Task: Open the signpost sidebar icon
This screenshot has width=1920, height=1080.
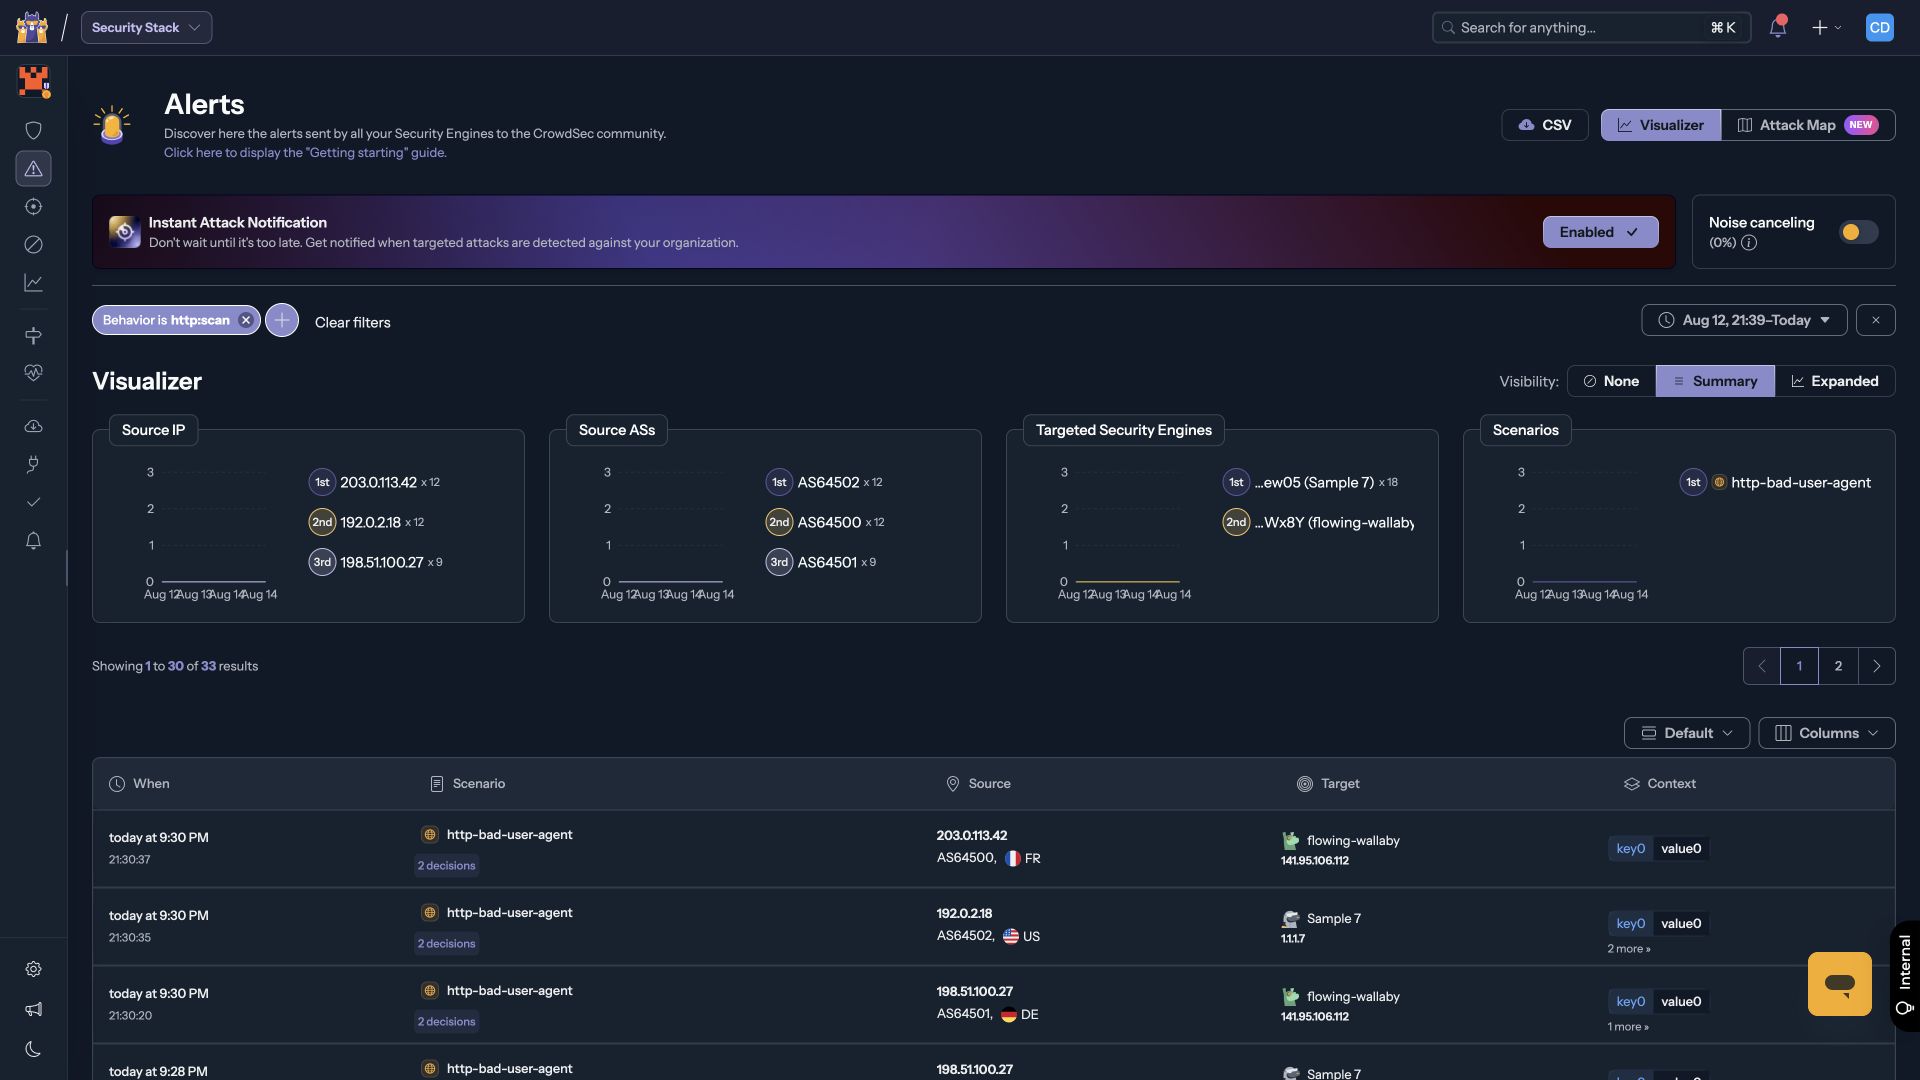Action: pos(33,335)
